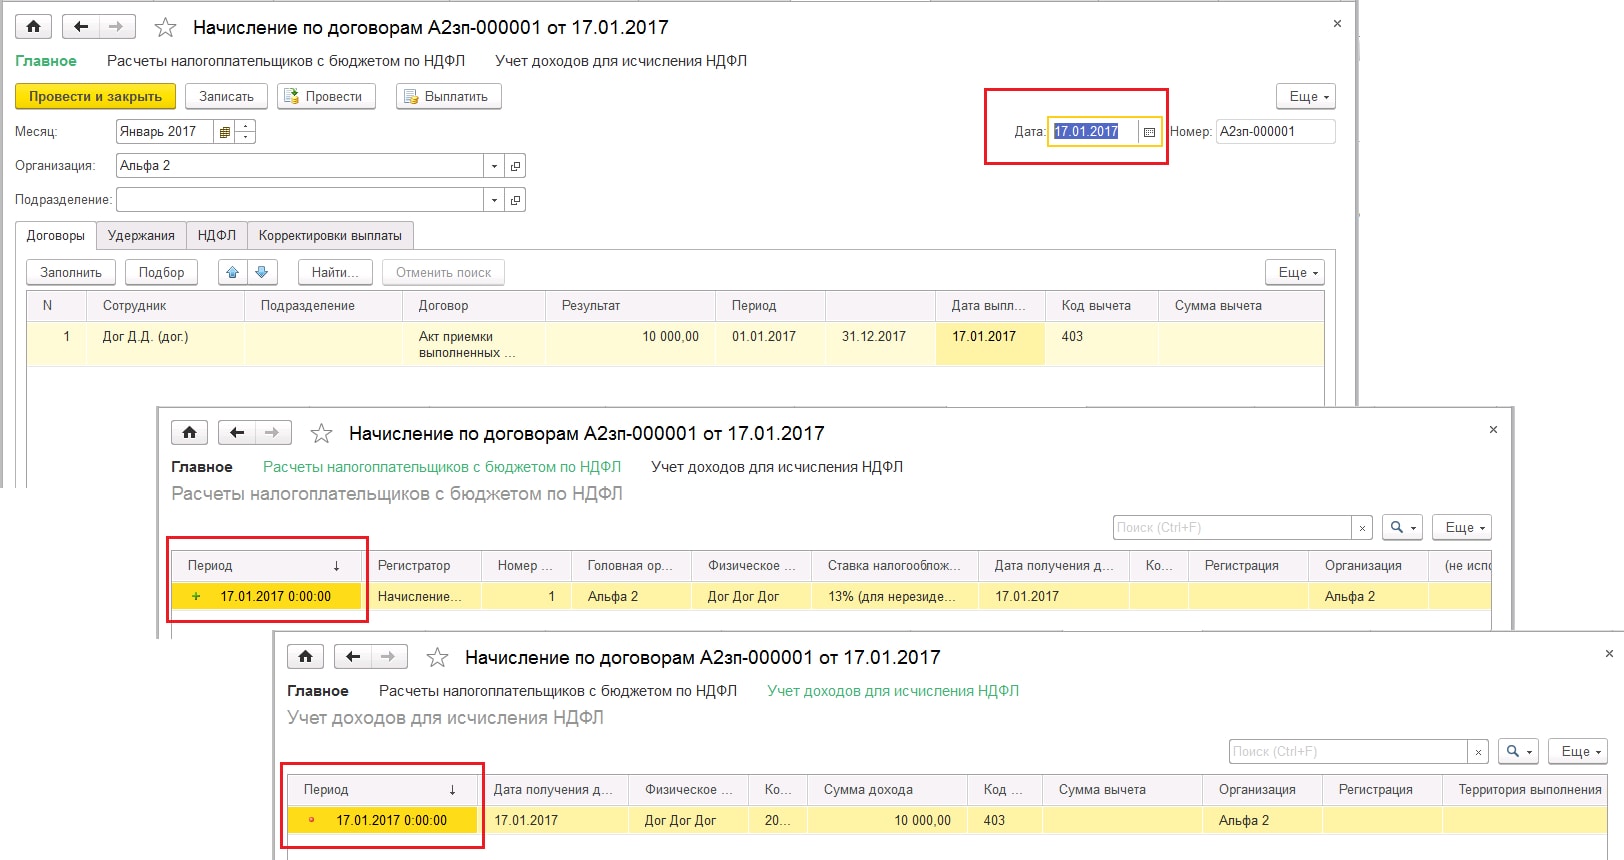Click Выплатить button
The height and width of the screenshot is (860, 1624).
click(449, 97)
